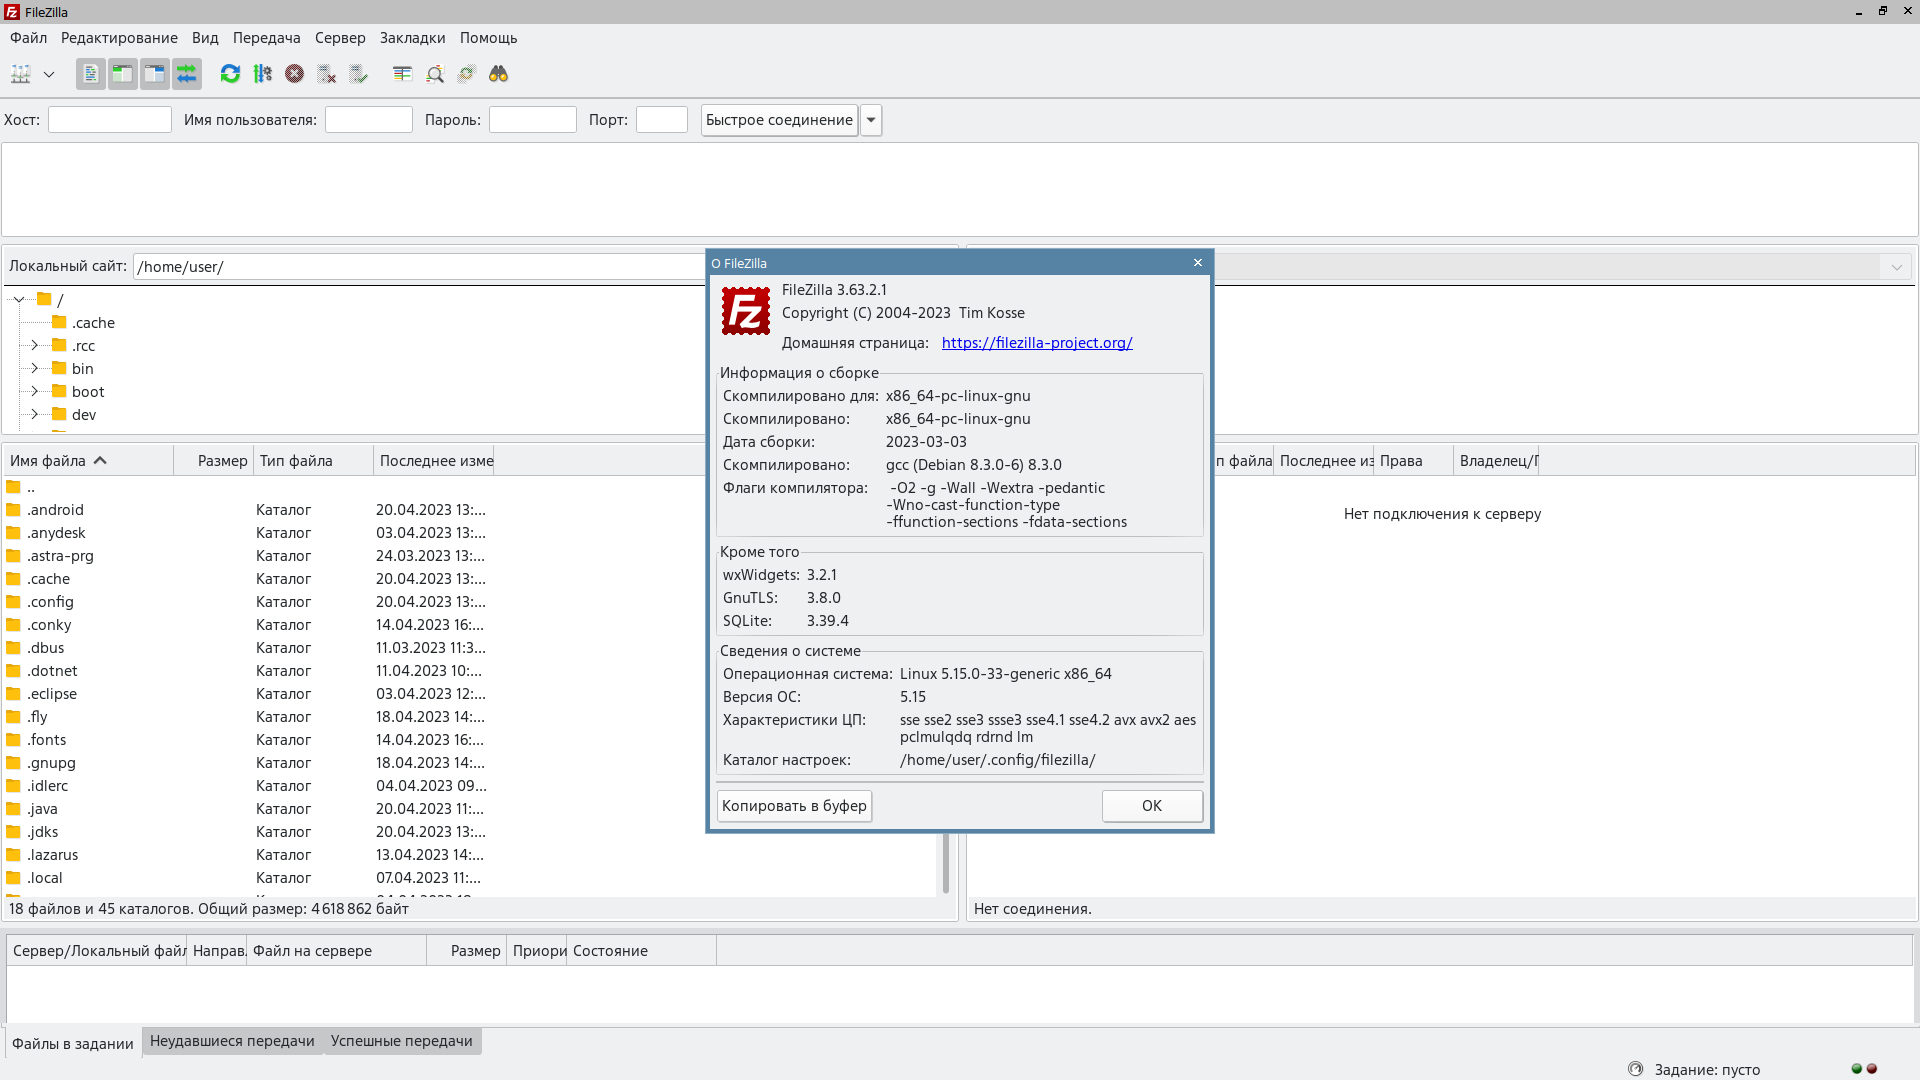Click the .lazarus folder icon
The image size is (1920, 1080).
click(x=13, y=855)
